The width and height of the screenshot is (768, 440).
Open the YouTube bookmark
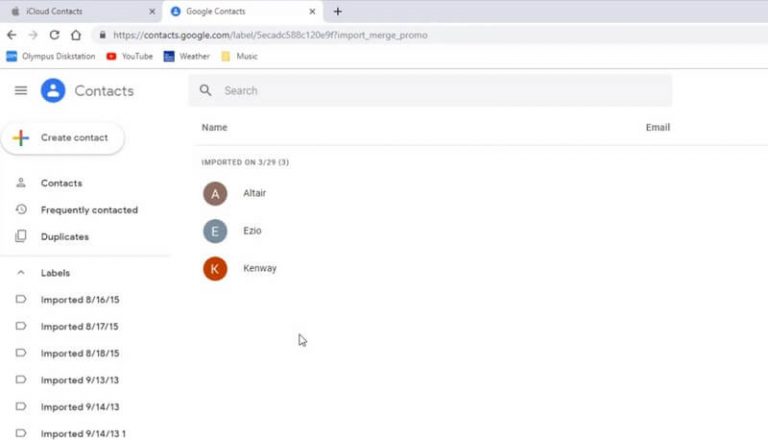[x=130, y=56]
